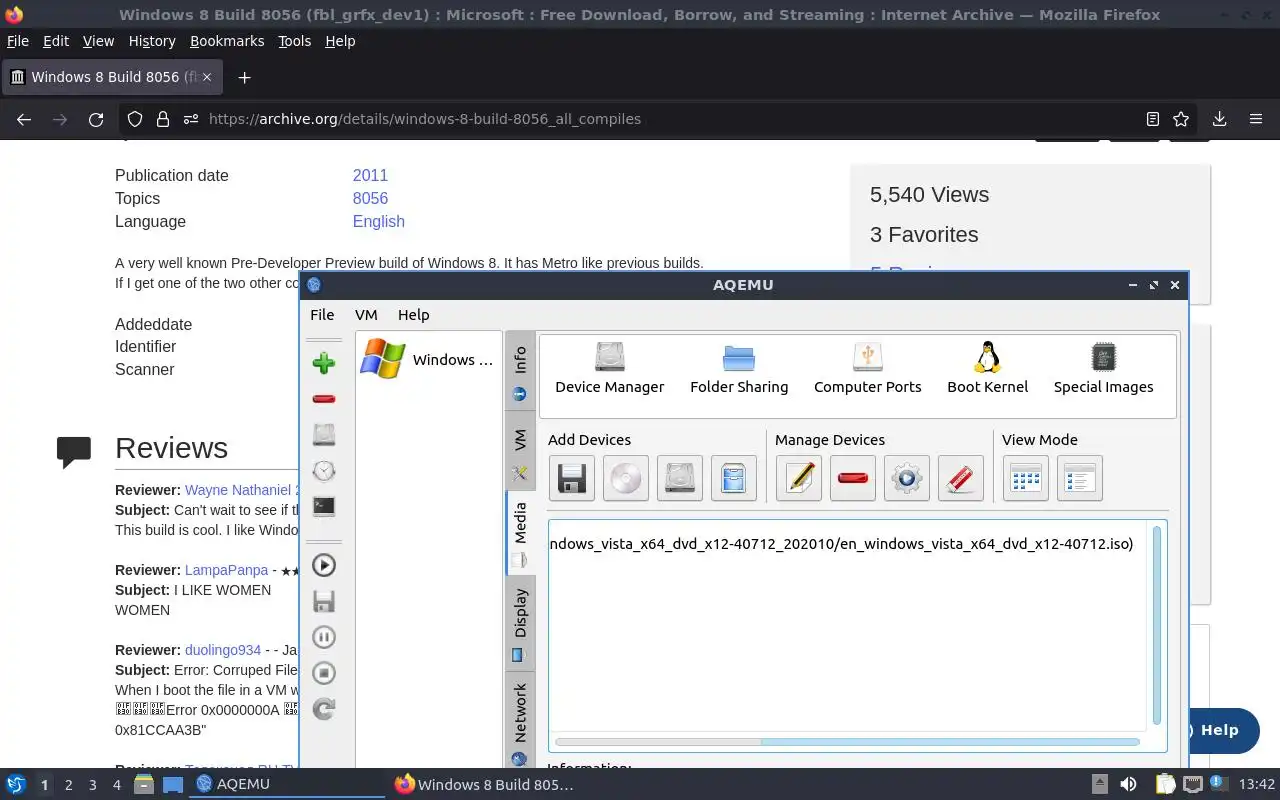
Task: Open the 8056 topic link
Action: (x=370, y=198)
